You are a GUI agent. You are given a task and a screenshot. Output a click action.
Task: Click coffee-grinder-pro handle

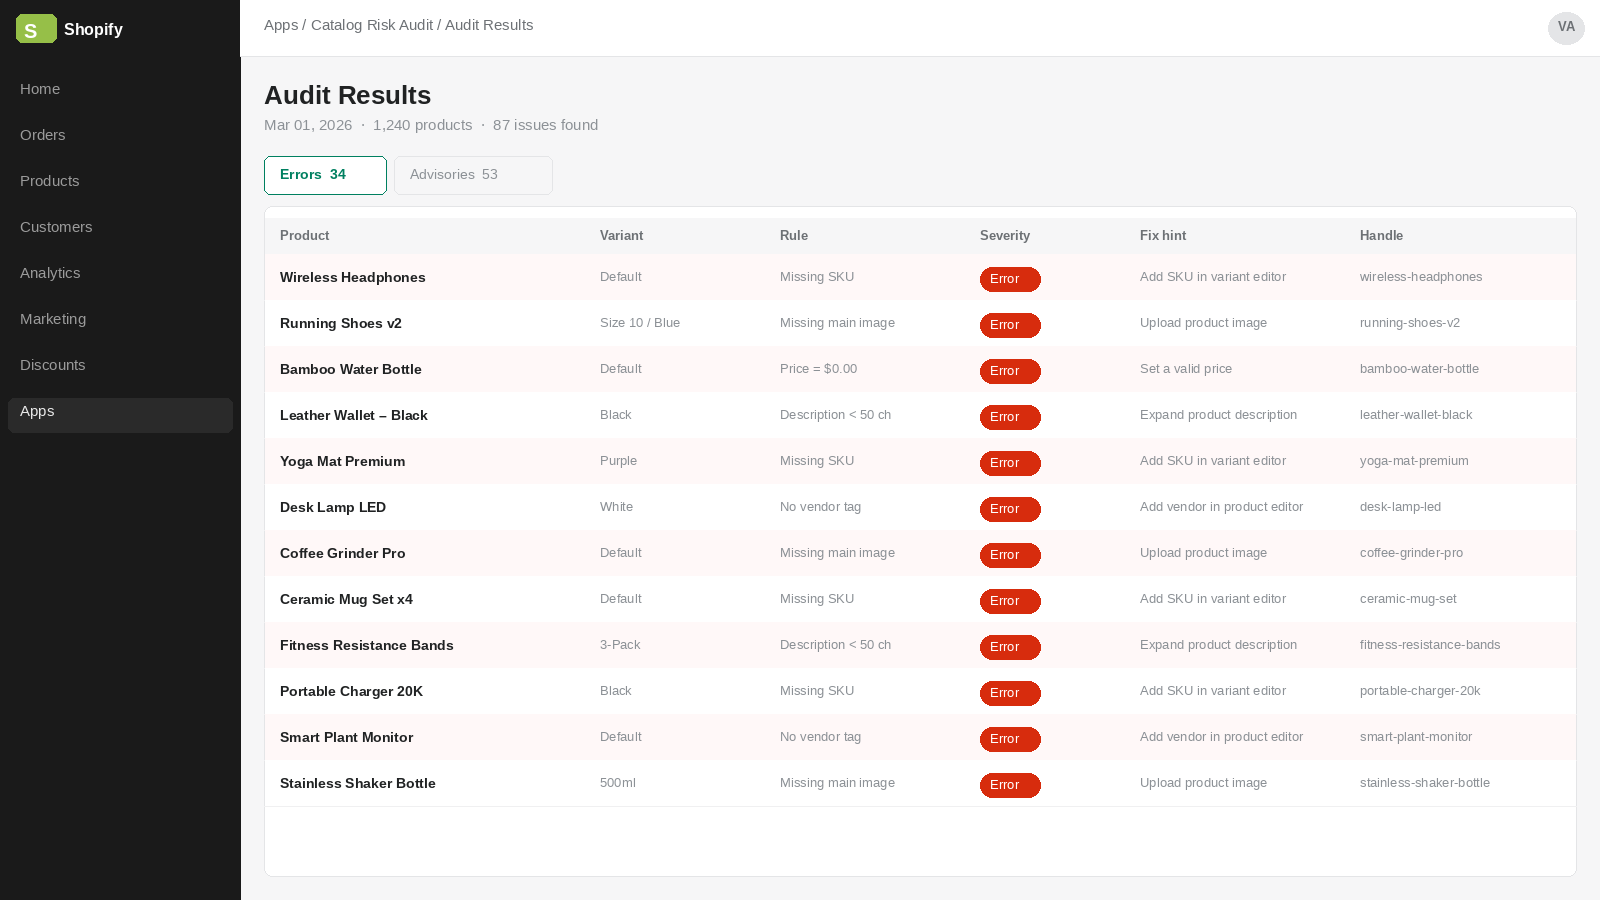1411,553
